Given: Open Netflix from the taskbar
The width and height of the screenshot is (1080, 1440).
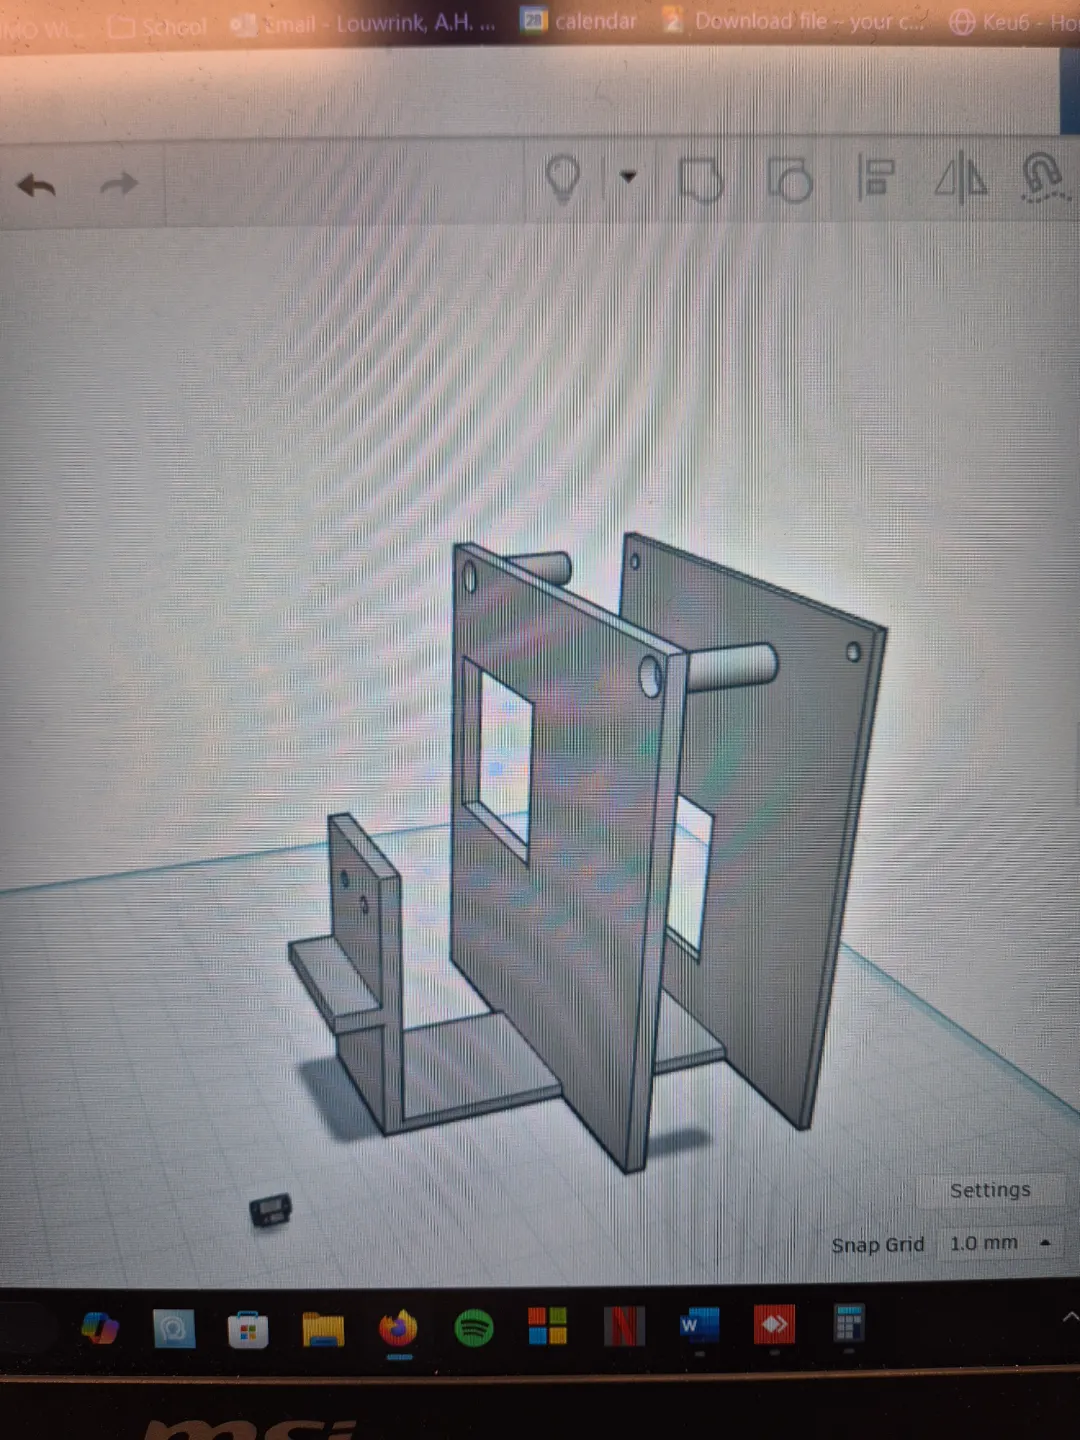Looking at the screenshot, I should 623,1326.
